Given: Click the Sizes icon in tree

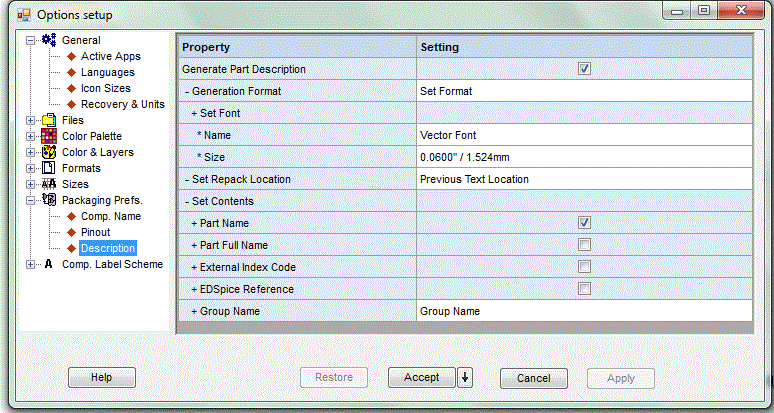Looking at the screenshot, I should coord(49,184).
